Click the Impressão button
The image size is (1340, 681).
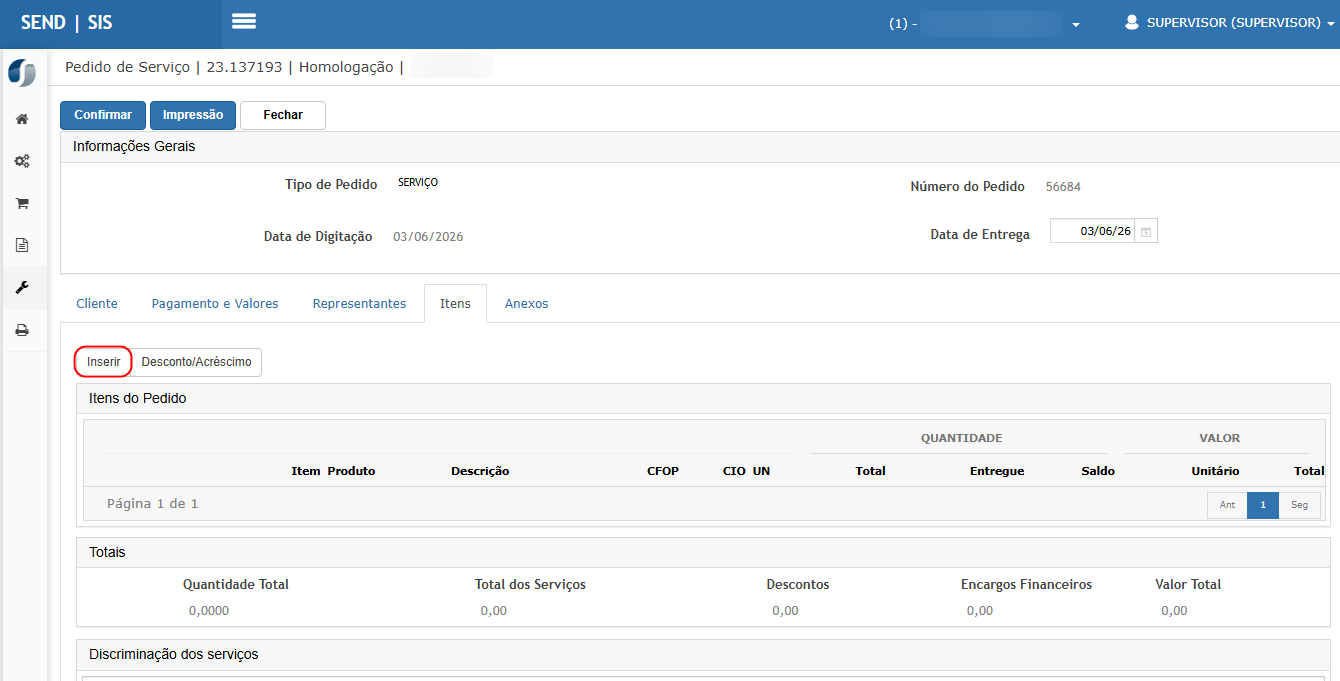point(193,115)
